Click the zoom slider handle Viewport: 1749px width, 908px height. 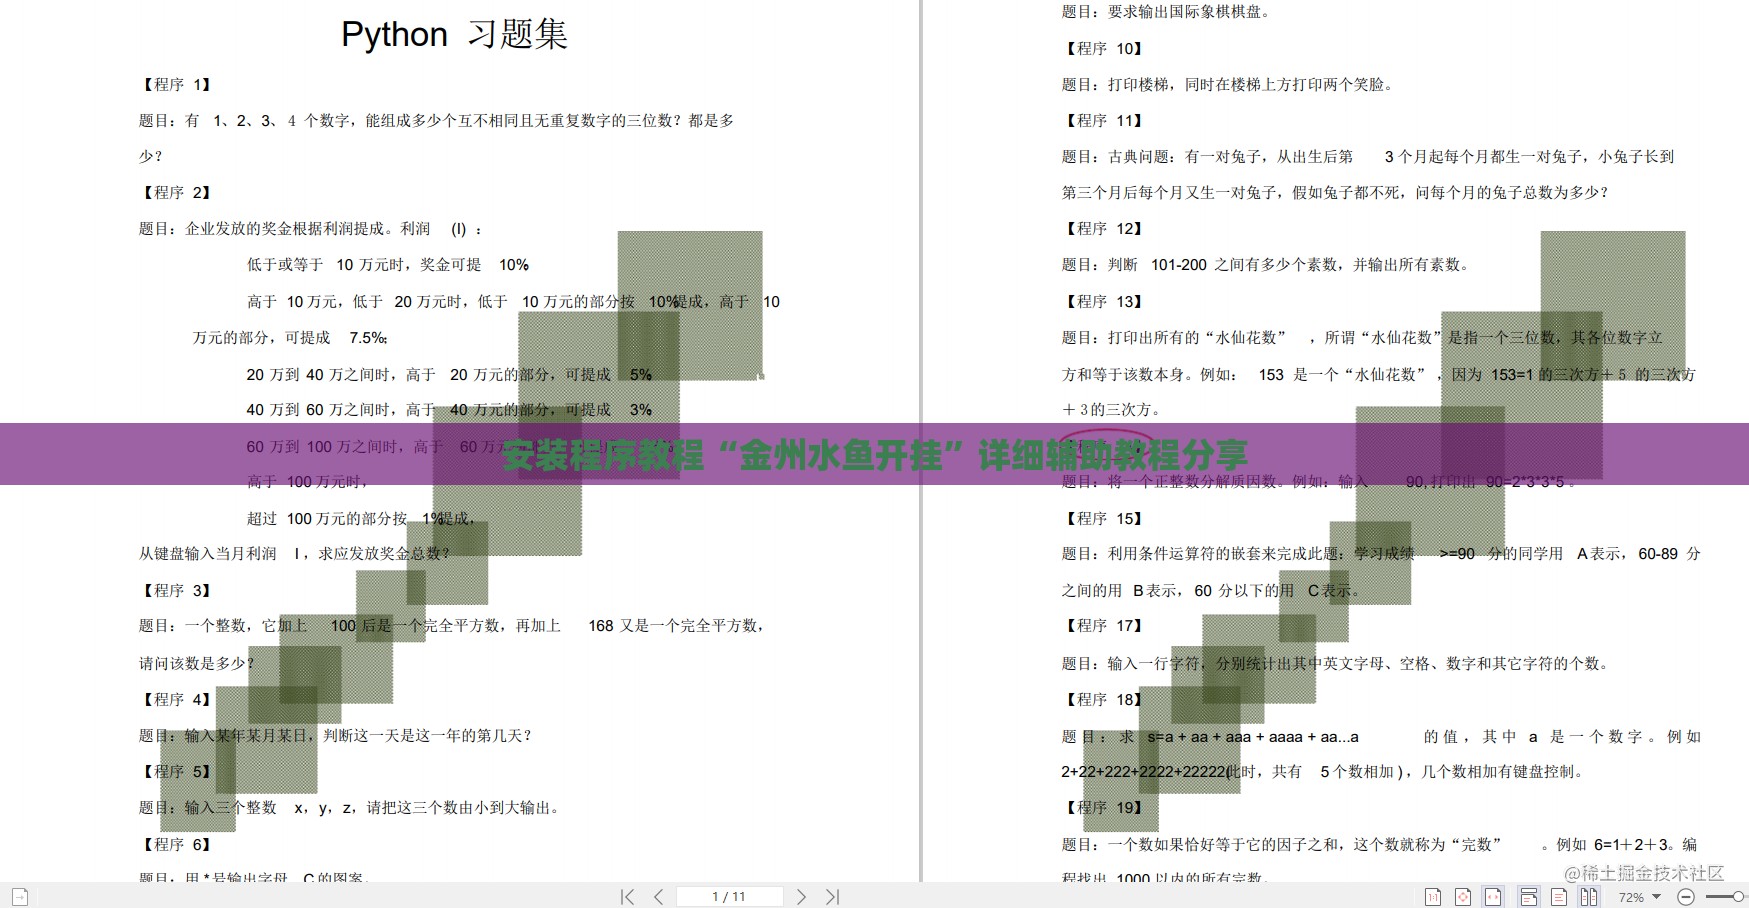(x=1738, y=897)
